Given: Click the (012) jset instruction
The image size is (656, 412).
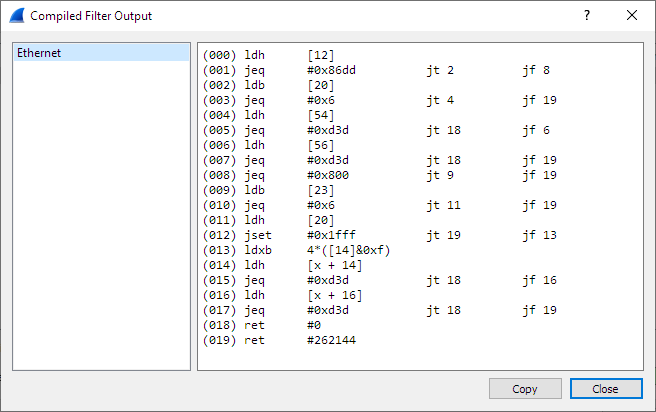Looking at the screenshot, I should tap(259, 235).
